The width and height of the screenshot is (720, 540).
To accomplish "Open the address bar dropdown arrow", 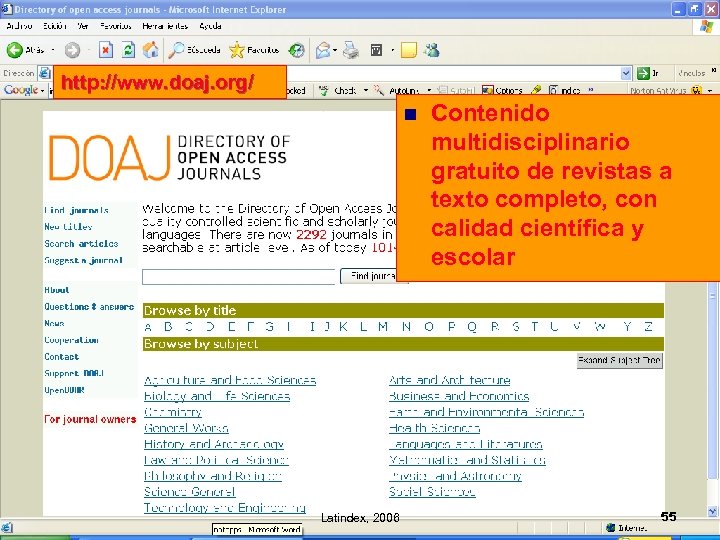I will pyautogui.click(x=626, y=73).
